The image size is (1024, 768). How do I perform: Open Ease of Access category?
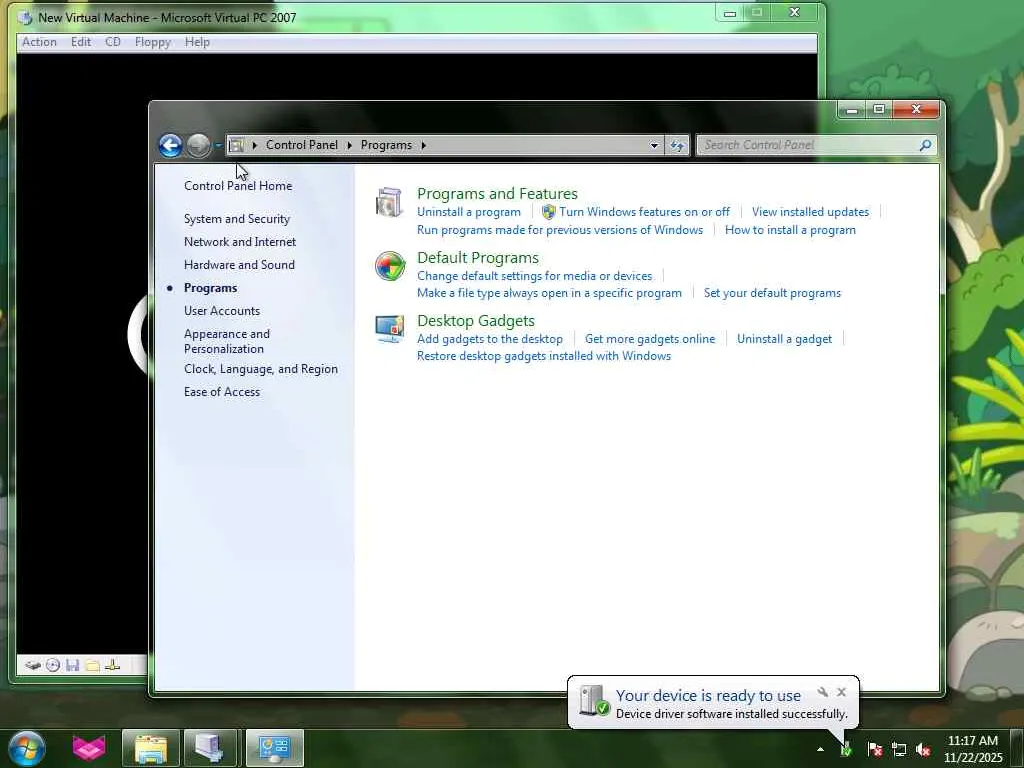[221, 392]
